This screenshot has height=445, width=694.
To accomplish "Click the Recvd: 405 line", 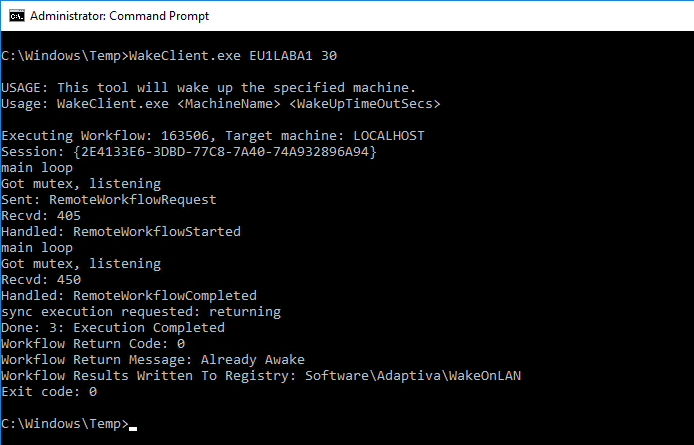I will pyautogui.click(x=41, y=216).
